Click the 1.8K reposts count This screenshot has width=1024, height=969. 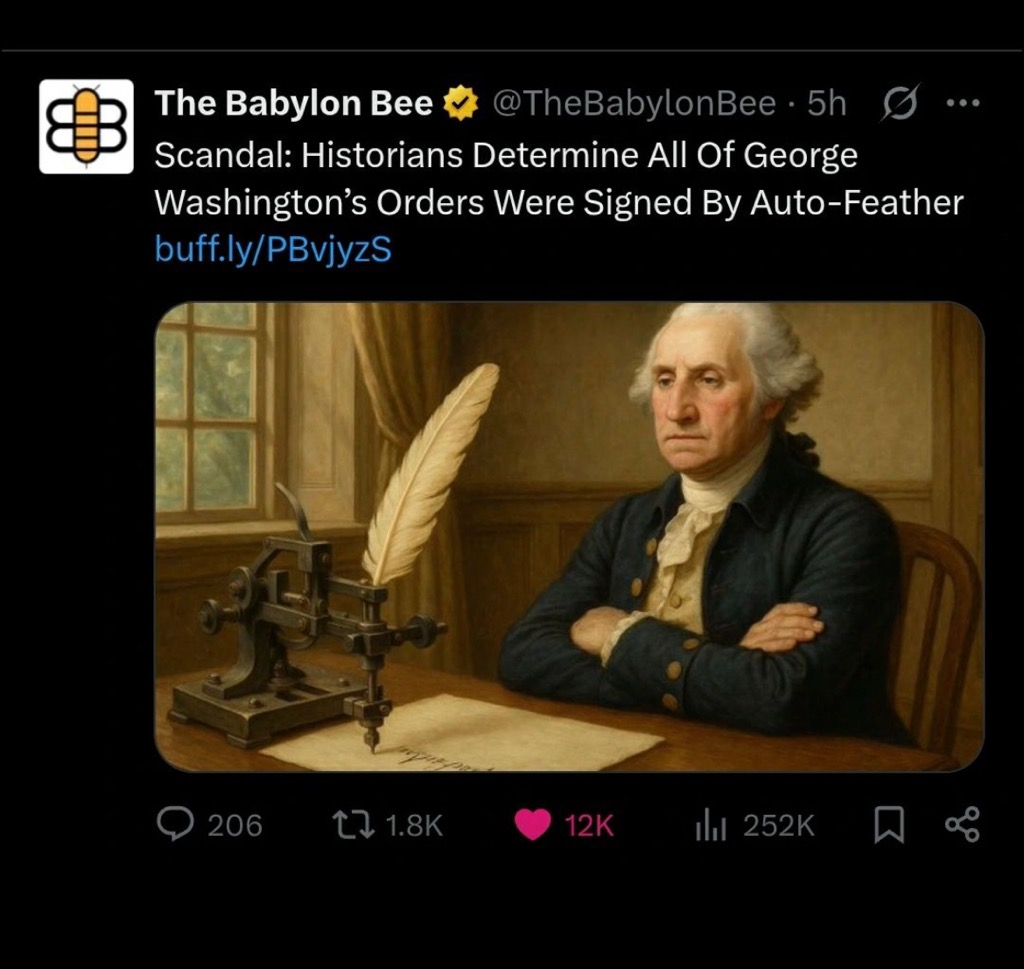(x=415, y=825)
